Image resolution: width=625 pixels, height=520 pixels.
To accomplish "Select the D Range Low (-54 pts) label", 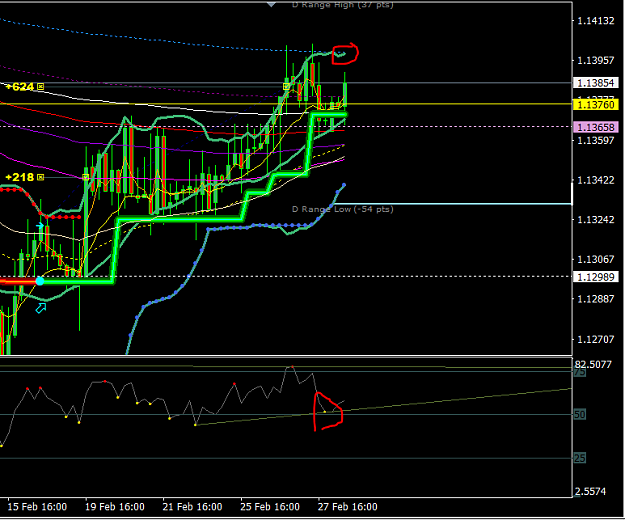I will (342, 209).
